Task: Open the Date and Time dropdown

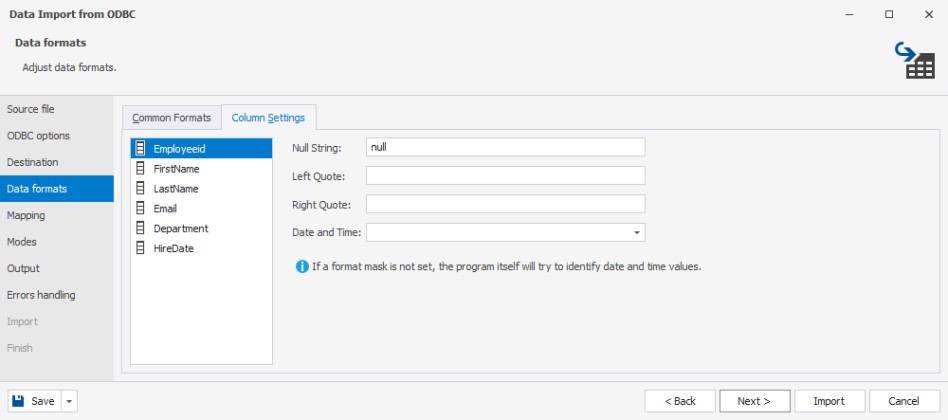Action: tap(637, 233)
